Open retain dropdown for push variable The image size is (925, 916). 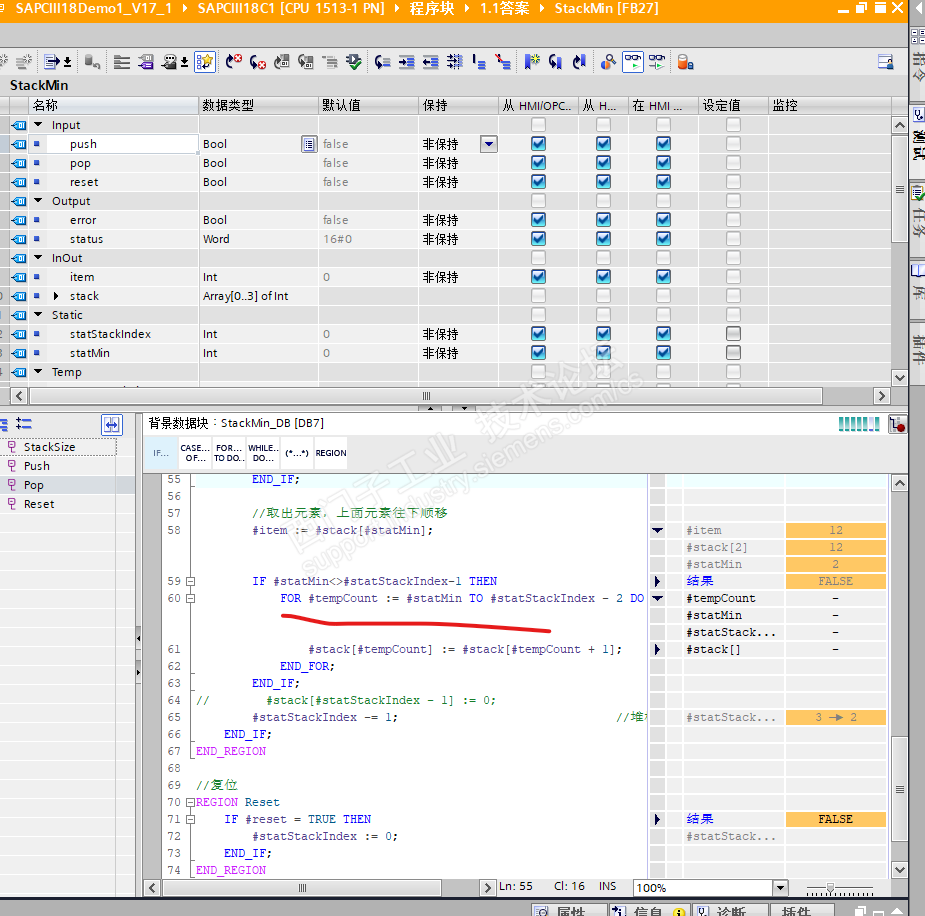[488, 144]
